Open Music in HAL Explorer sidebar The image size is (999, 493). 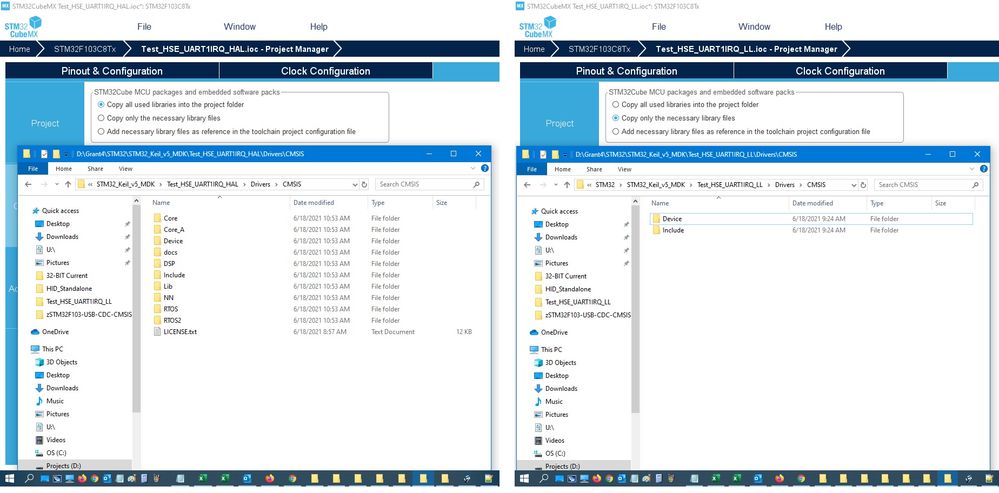[x=50, y=401]
